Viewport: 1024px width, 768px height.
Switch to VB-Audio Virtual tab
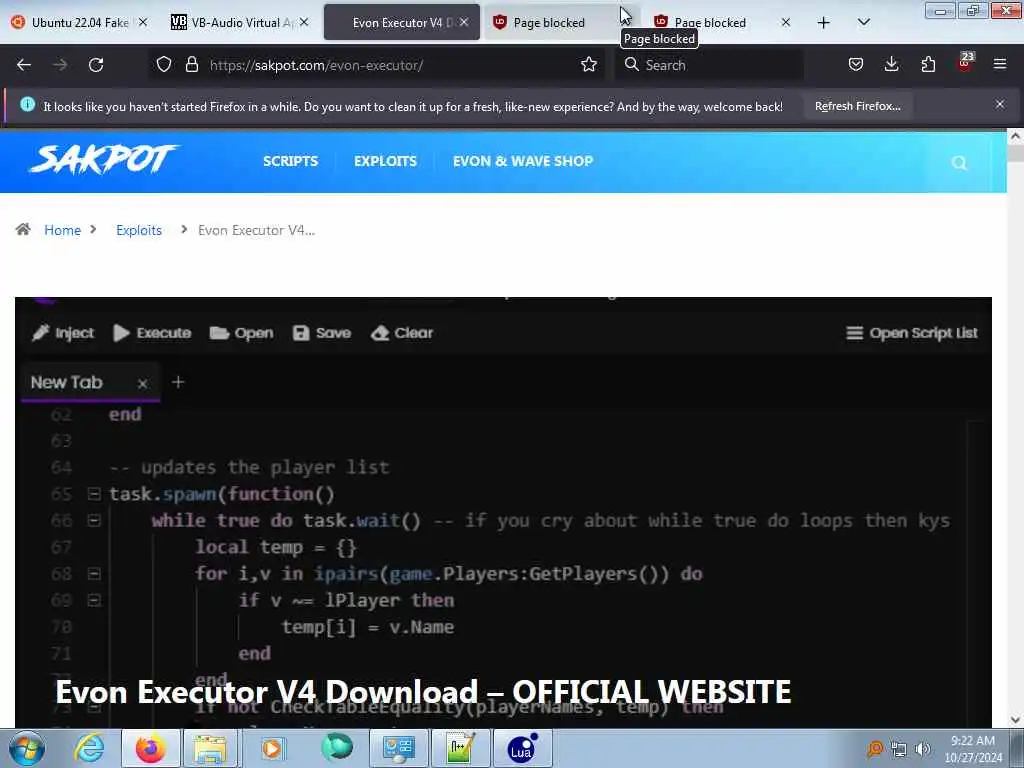(240, 23)
